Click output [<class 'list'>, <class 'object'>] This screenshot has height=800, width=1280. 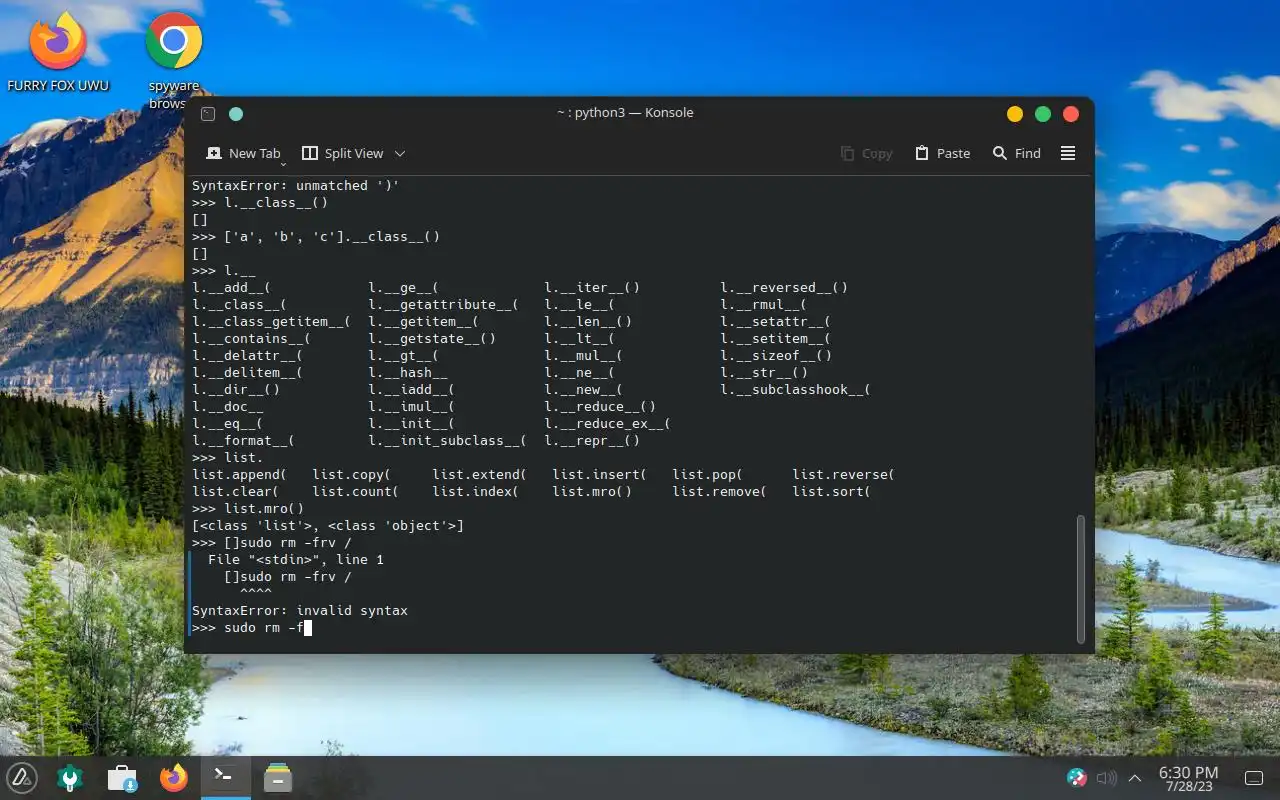click(328, 526)
